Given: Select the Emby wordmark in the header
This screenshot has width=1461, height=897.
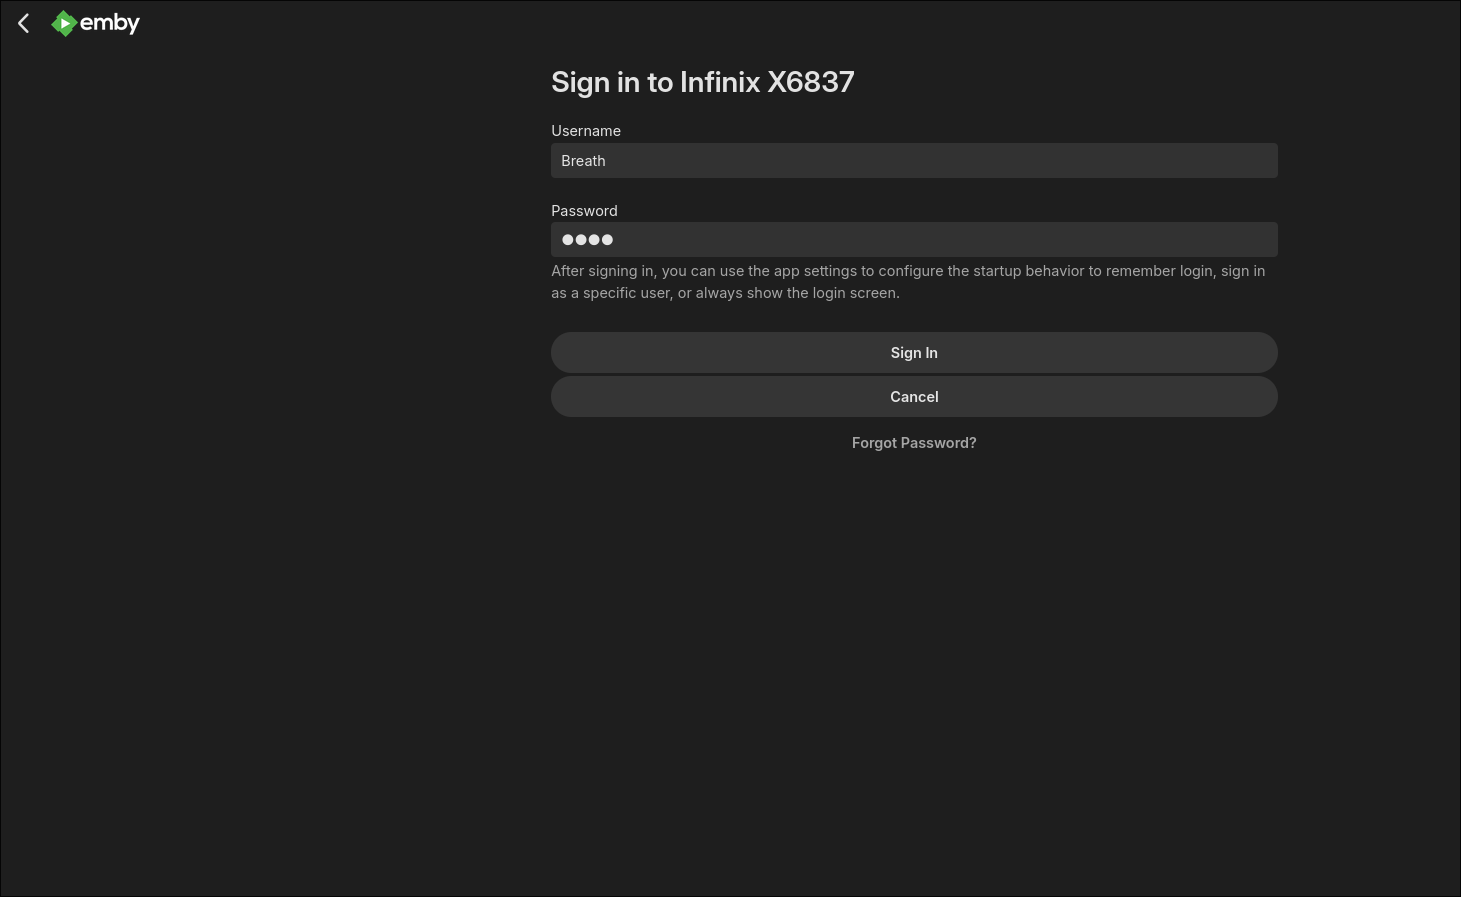Looking at the screenshot, I should pyautogui.click(x=113, y=23).
